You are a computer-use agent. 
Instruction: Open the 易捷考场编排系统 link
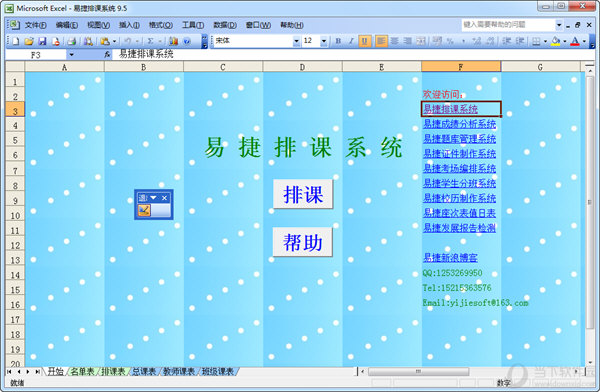[x=460, y=168]
